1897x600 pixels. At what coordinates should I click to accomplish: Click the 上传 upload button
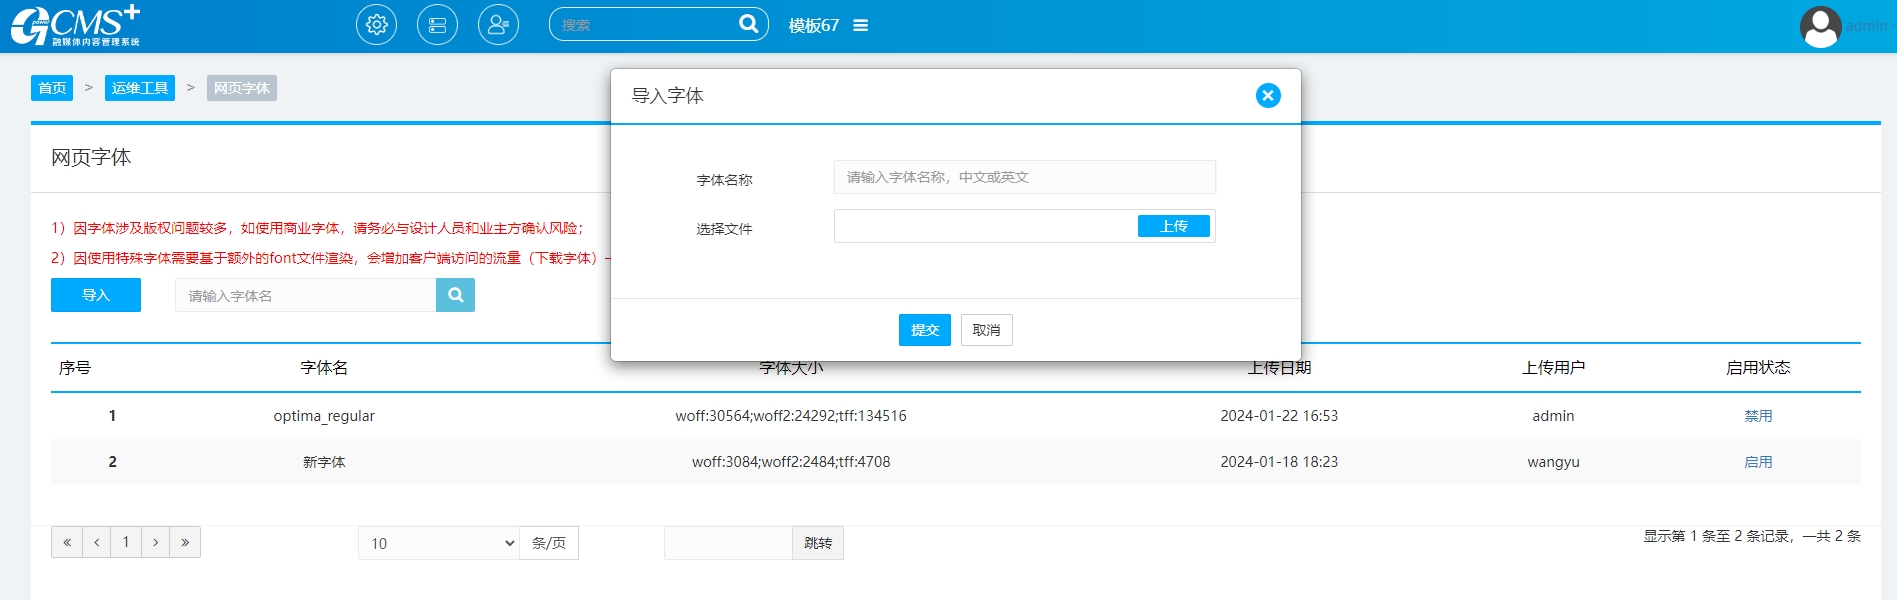coord(1173,227)
